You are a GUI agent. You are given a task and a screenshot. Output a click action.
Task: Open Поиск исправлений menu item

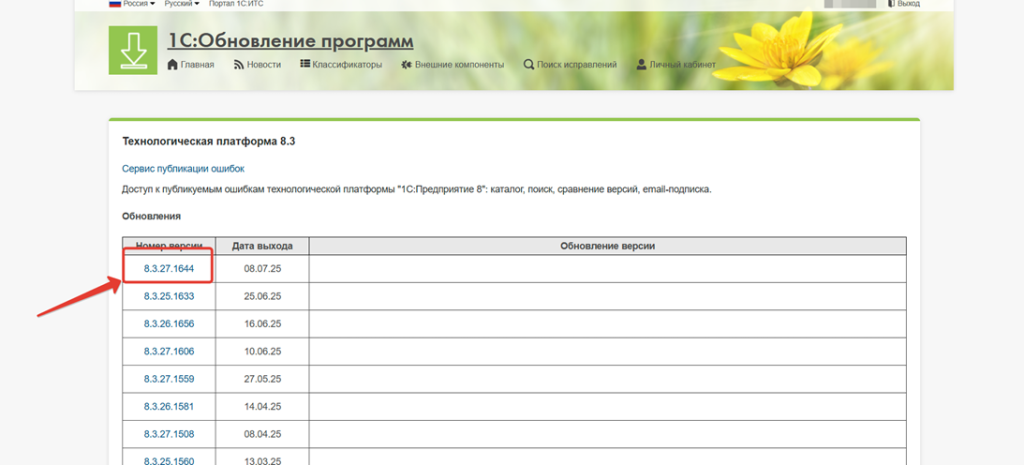[x=570, y=65]
